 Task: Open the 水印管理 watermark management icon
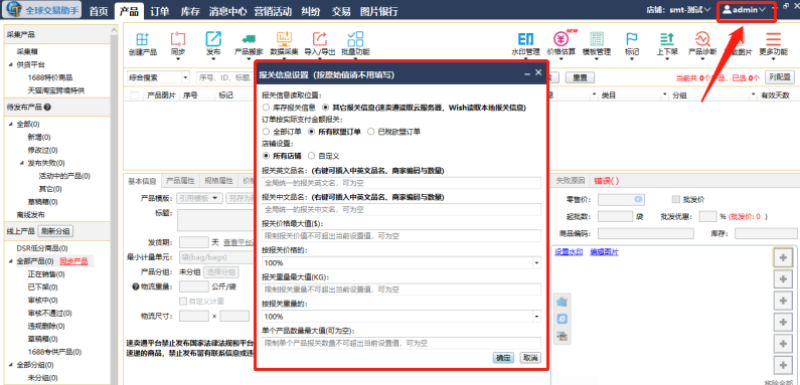pos(526,39)
